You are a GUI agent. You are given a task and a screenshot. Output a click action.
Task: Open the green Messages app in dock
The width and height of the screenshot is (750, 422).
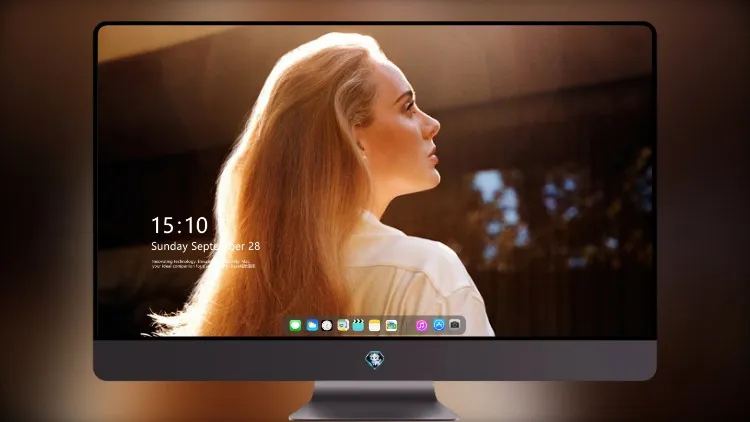point(295,326)
